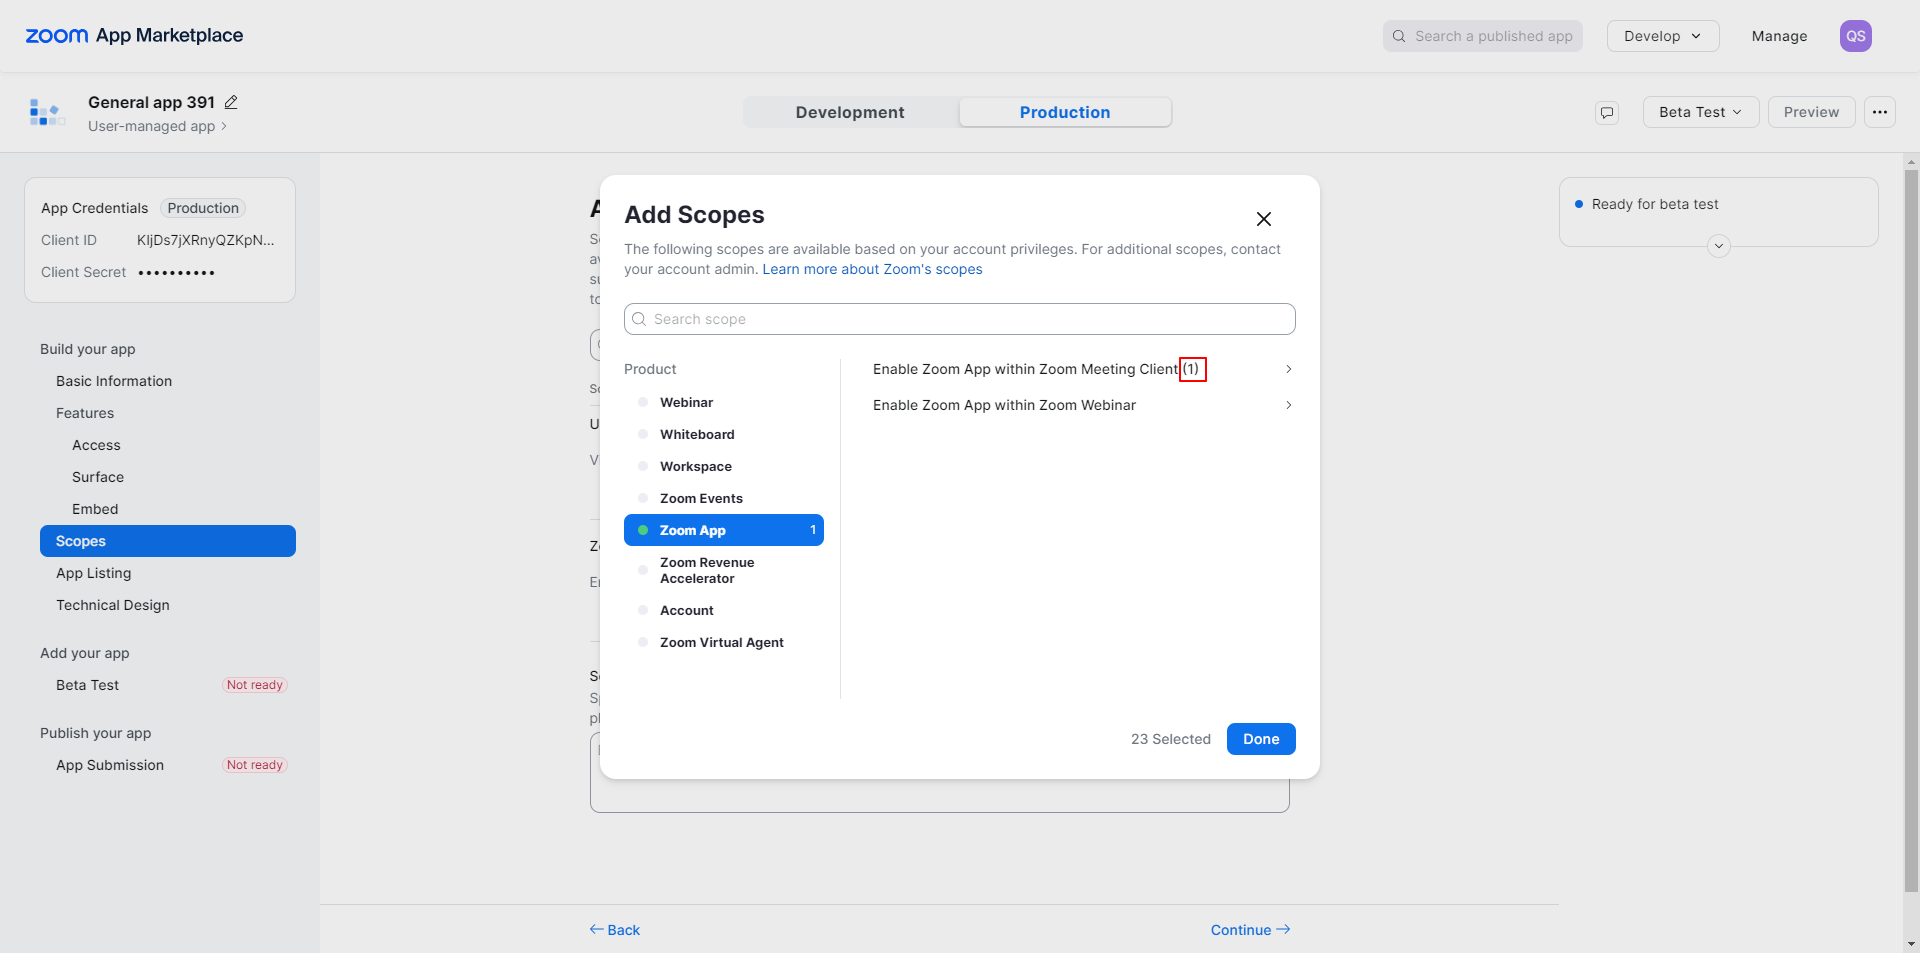Open App Listing in the sidebar
This screenshot has width=1920, height=953.
click(x=94, y=573)
